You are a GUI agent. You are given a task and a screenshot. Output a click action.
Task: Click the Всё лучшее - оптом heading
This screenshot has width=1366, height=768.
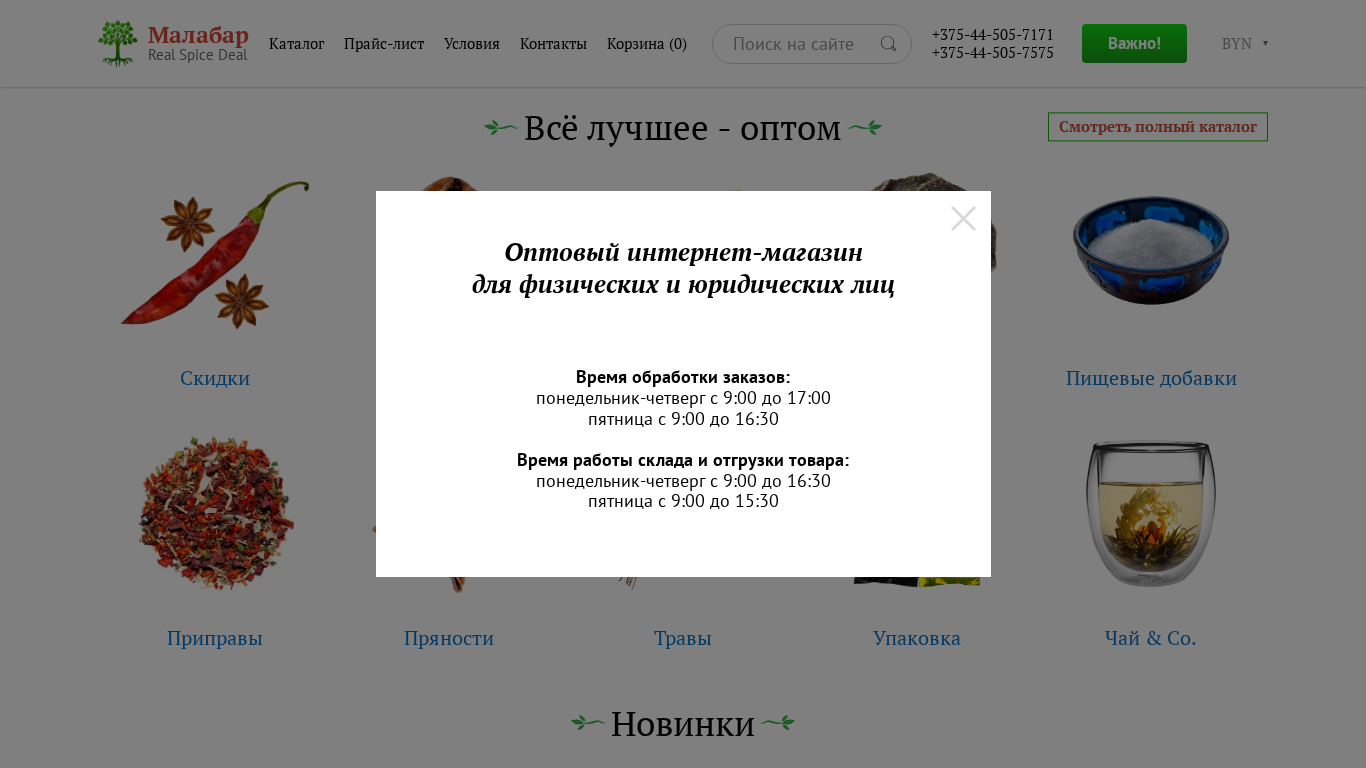click(x=683, y=128)
